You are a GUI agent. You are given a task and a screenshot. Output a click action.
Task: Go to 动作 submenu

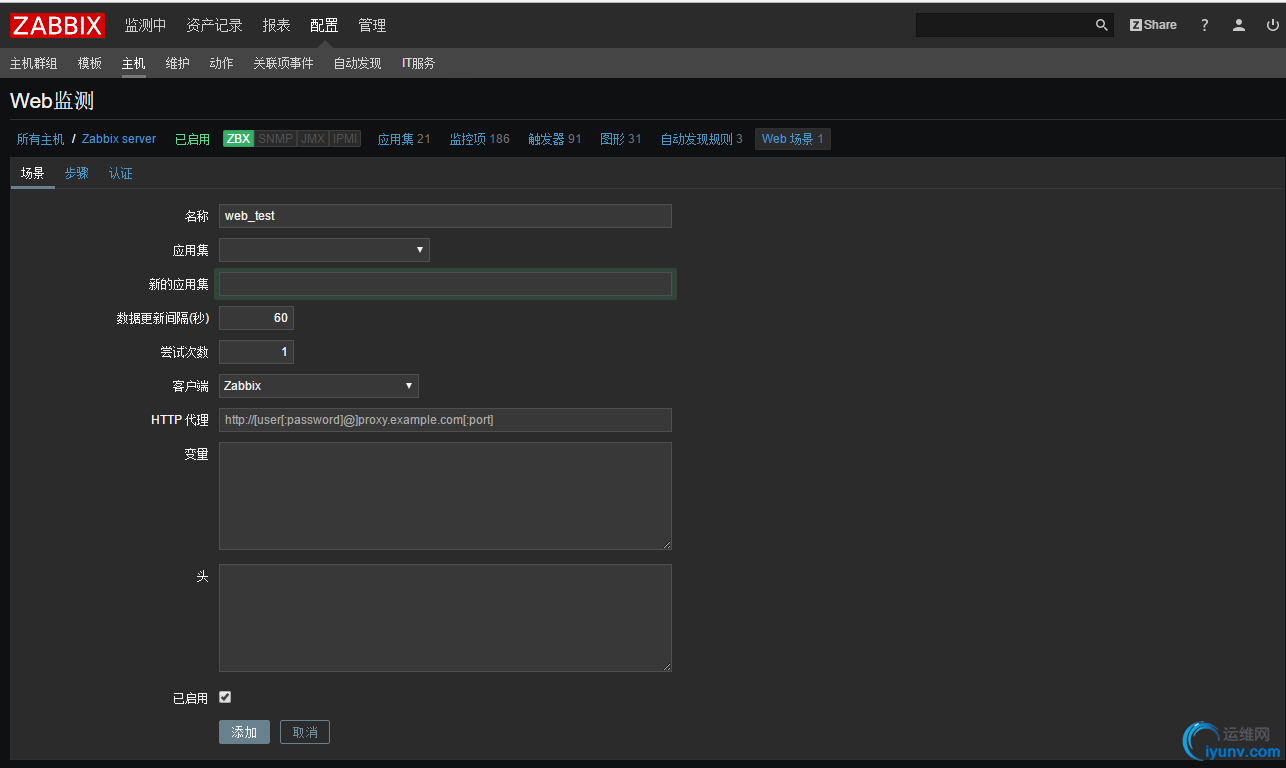[221, 63]
